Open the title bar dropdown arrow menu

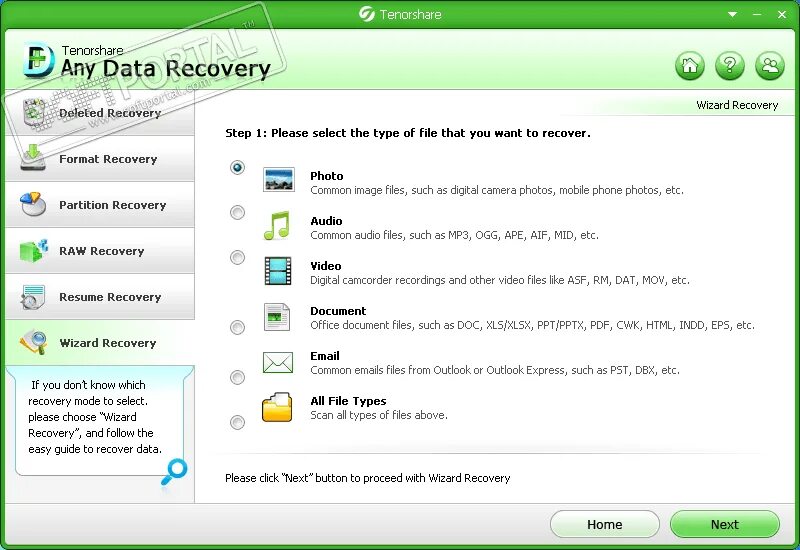[x=732, y=15]
